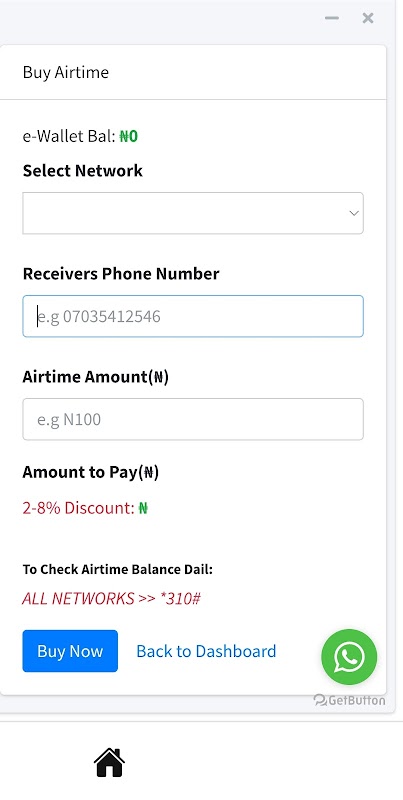Follow the Back to Dashboard link
The image size is (403, 800).
pos(206,651)
